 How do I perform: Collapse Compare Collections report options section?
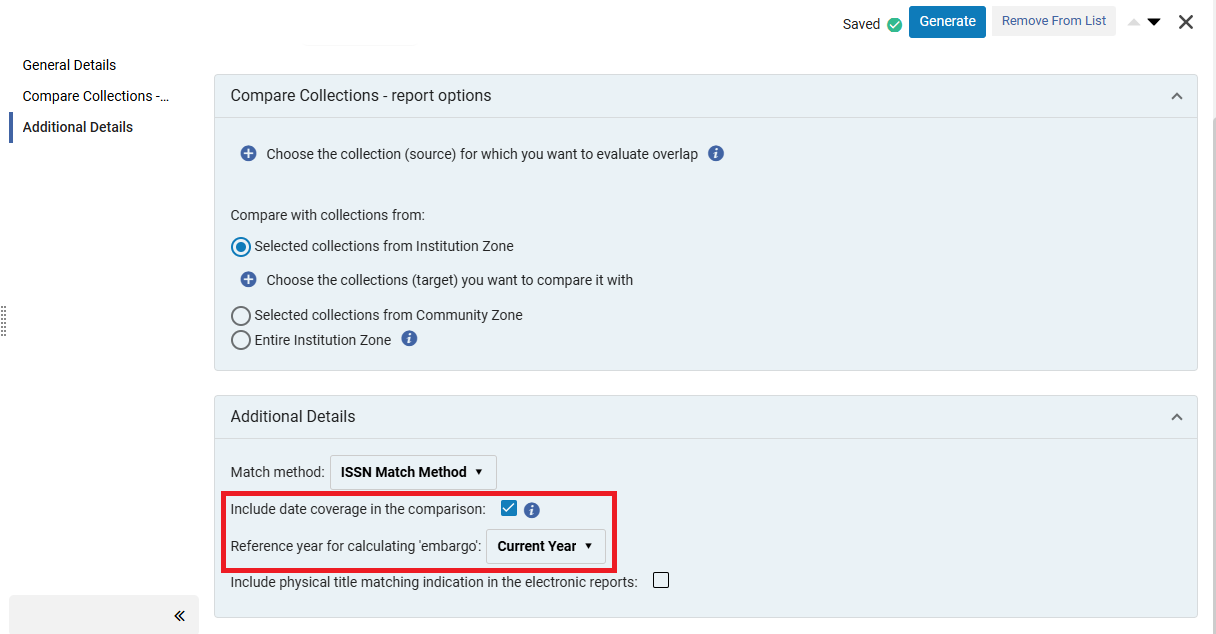[x=1177, y=97]
